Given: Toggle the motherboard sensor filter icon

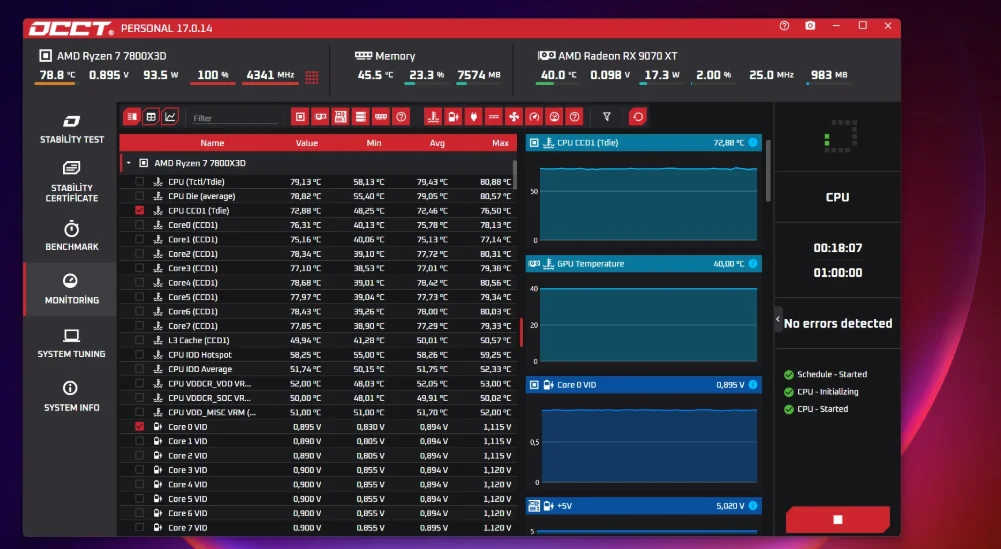Looking at the screenshot, I should click(x=340, y=117).
